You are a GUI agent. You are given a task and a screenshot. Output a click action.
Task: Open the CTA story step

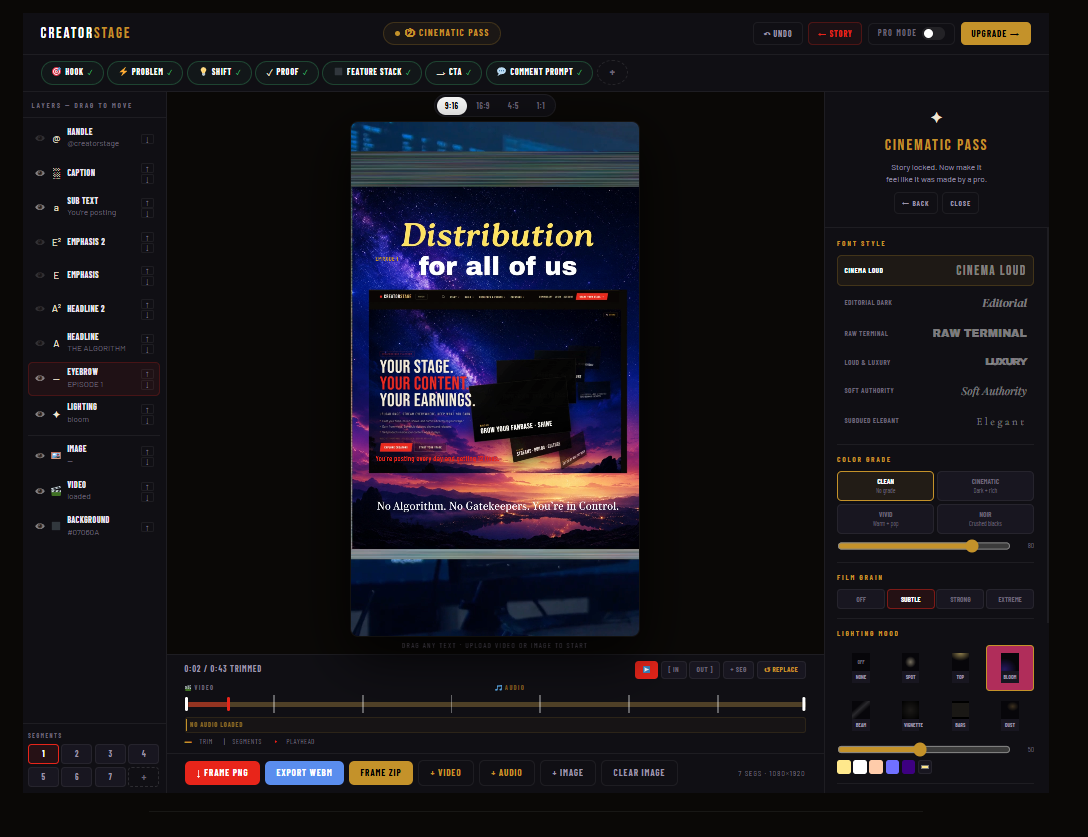click(x=453, y=72)
